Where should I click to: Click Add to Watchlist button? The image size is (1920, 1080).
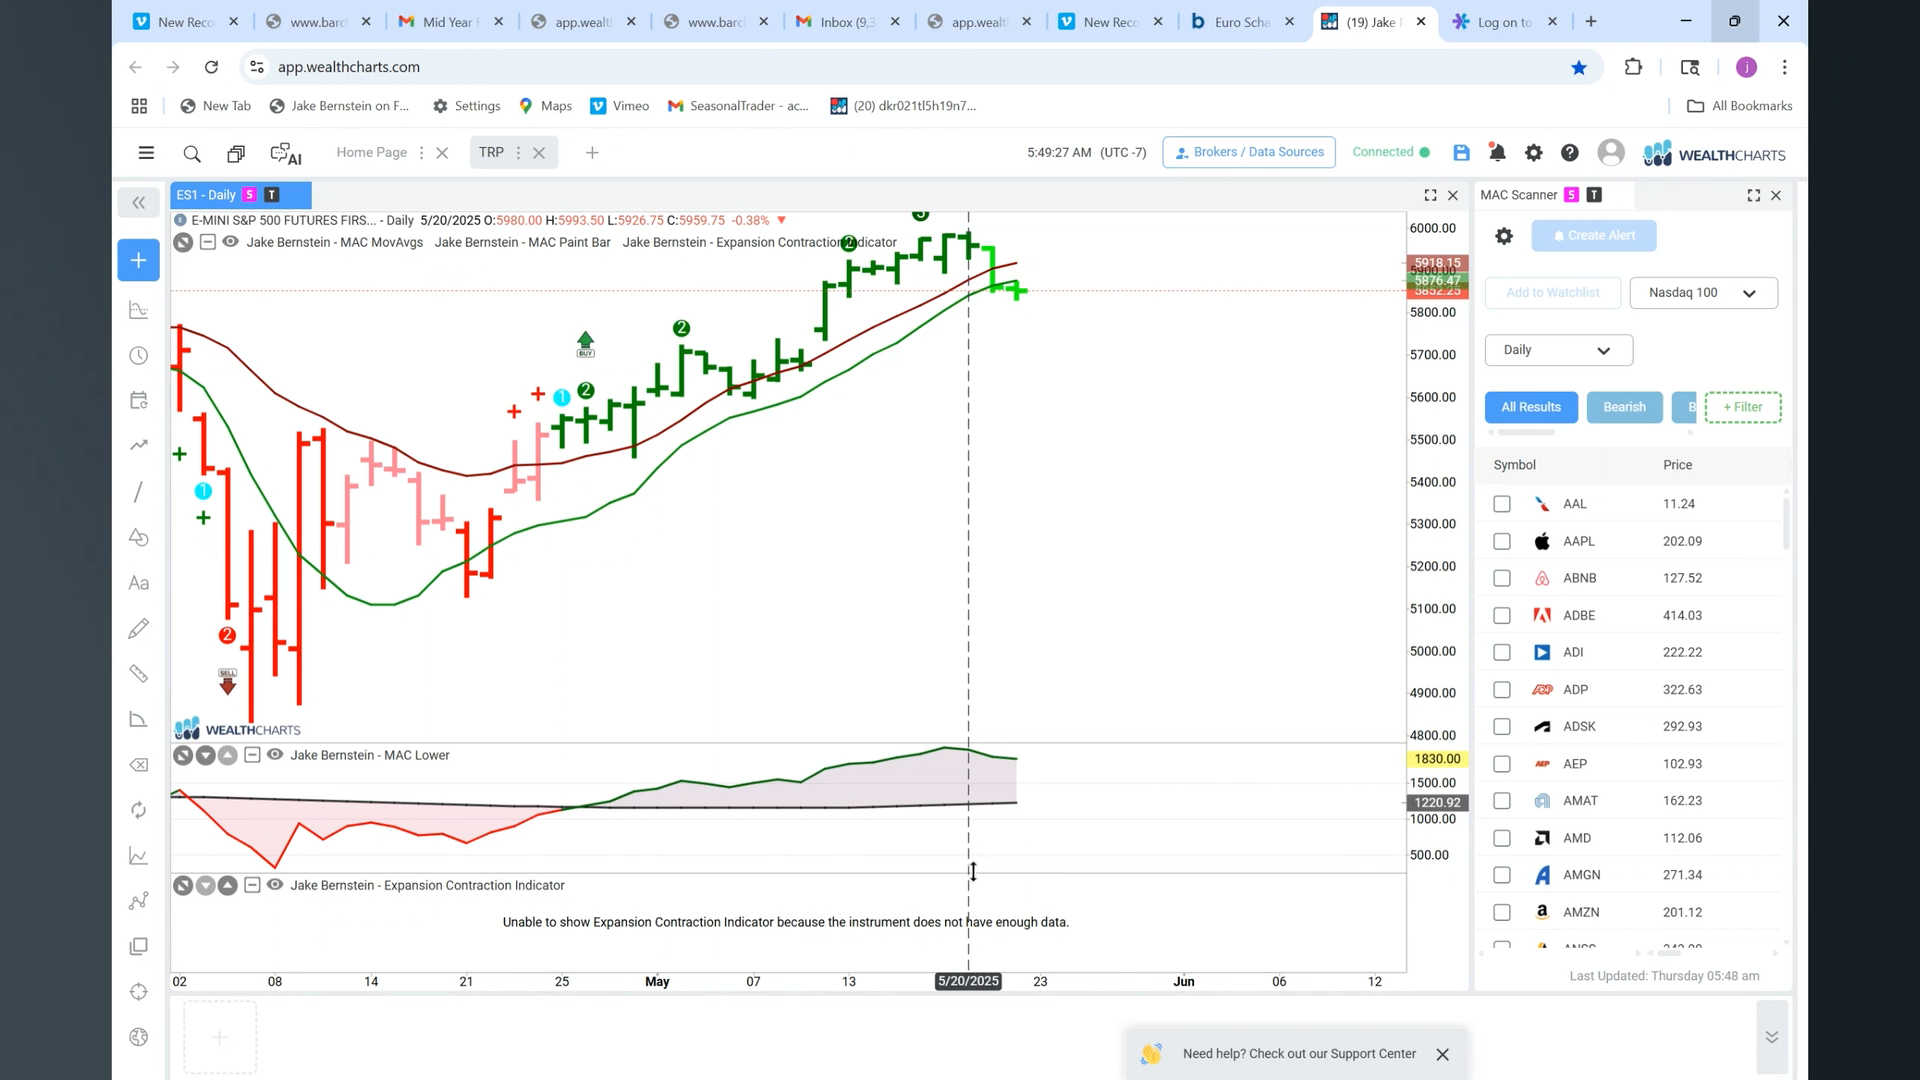[1552, 293]
